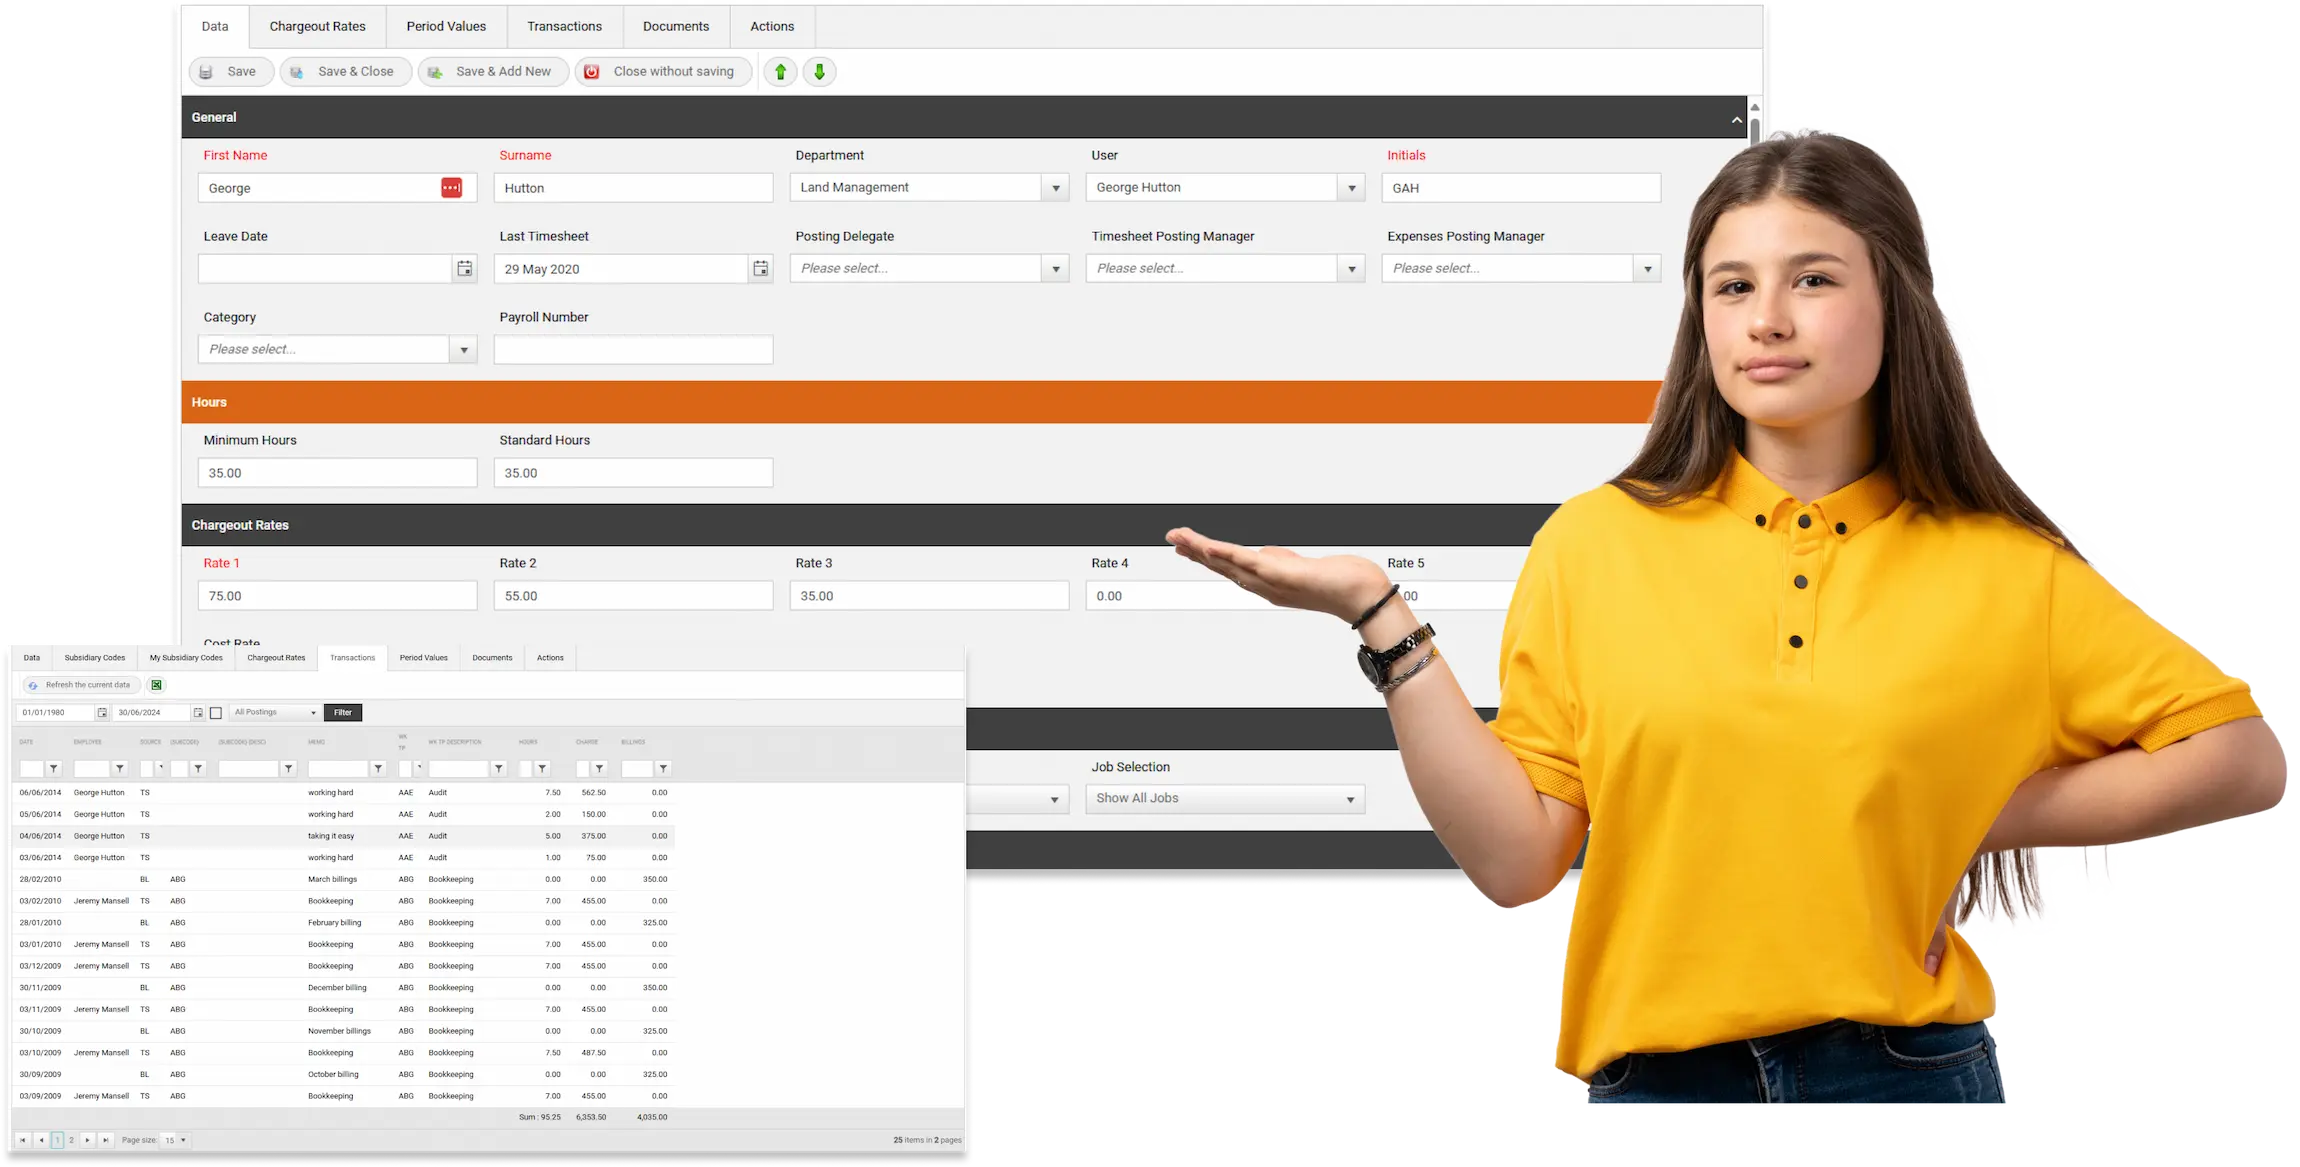Image resolution: width=2300 pixels, height=1167 pixels.
Task: Click the dark Filter button
Action: (x=343, y=713)
